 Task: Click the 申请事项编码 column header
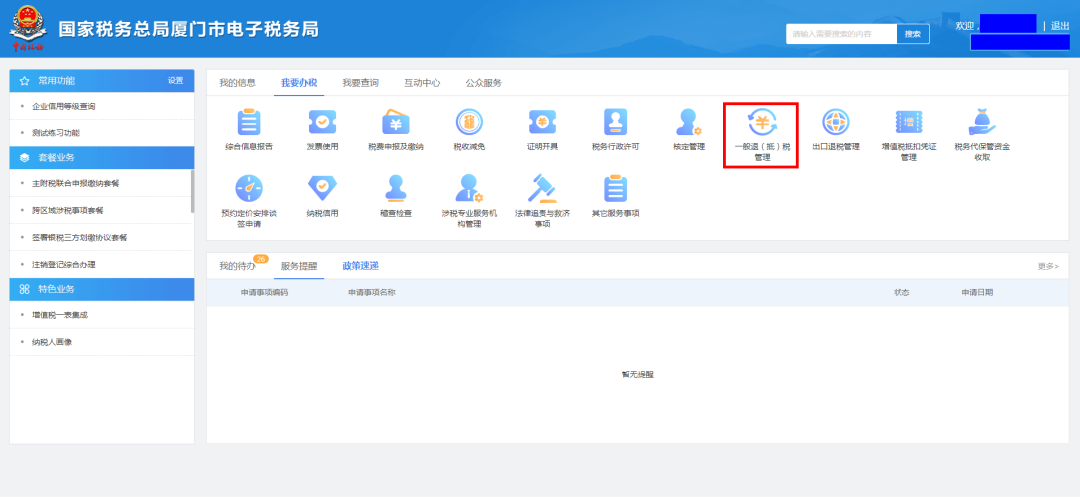click(x=264, y=293)
